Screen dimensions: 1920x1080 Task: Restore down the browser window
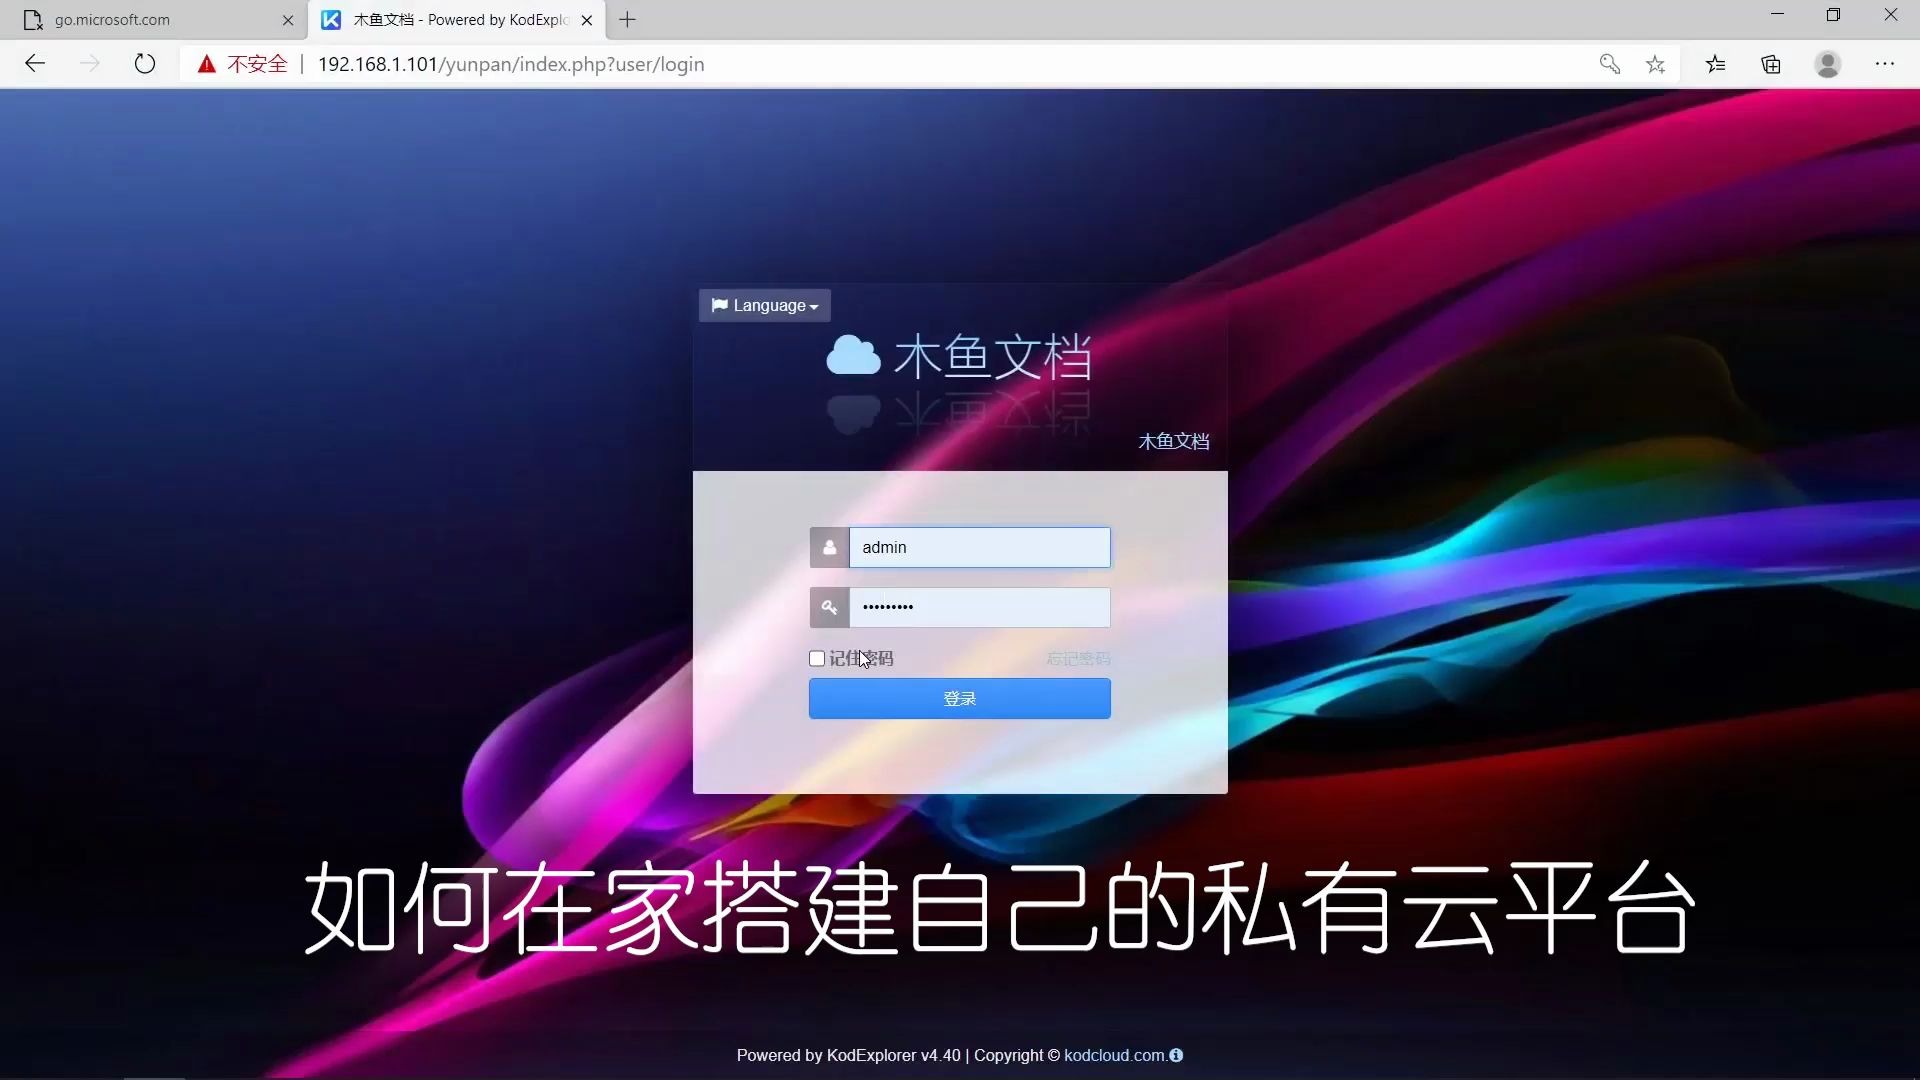(1833, 15)
